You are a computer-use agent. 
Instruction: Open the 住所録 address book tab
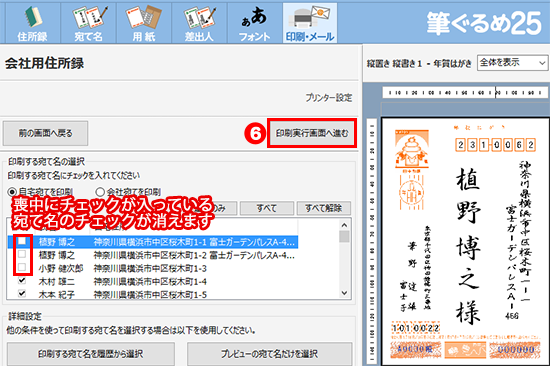32,23
